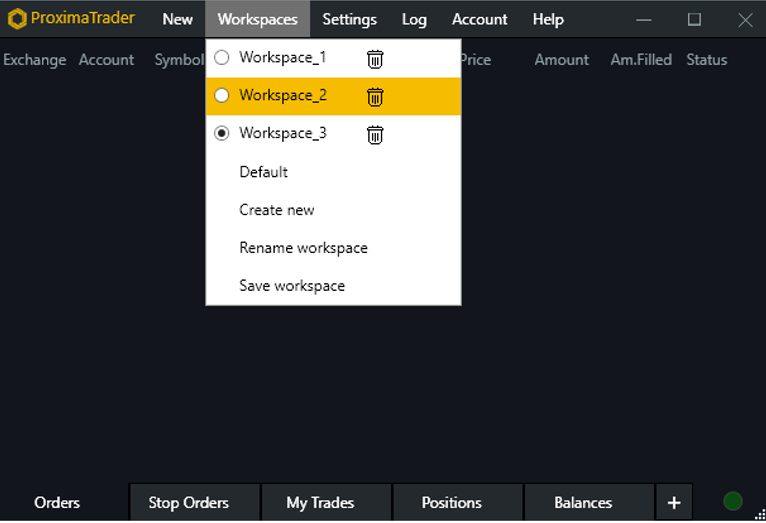Open the Help menu
The image size is (766, 523).
tap(548, 19)
